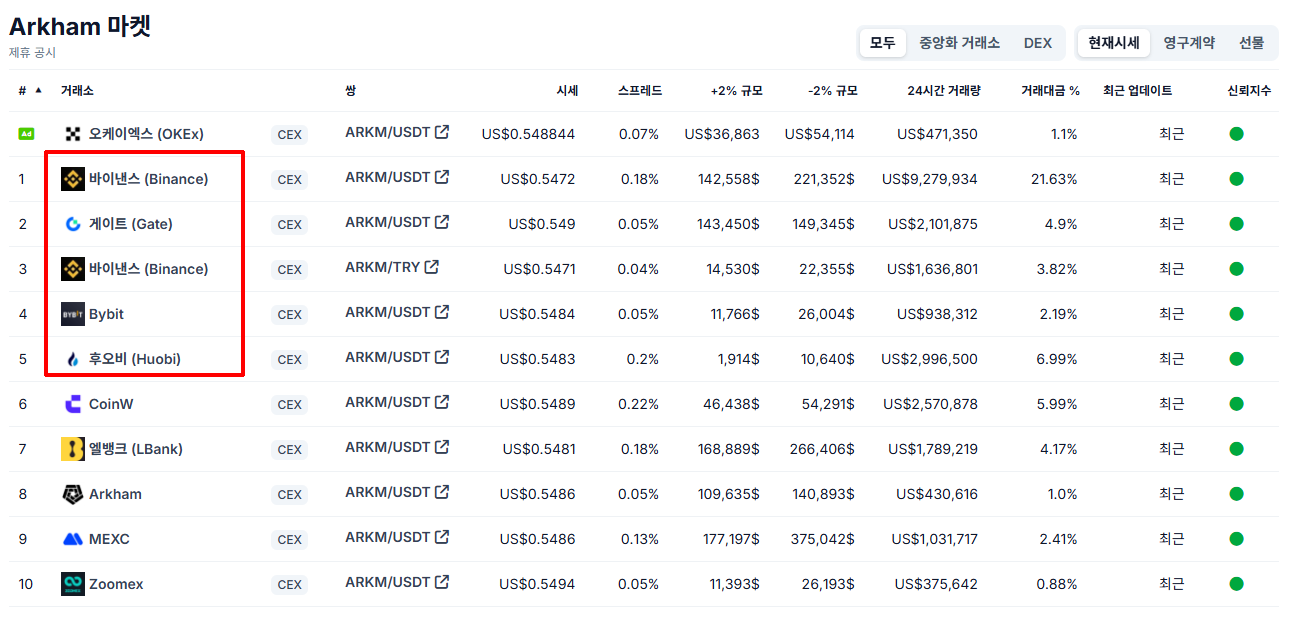Click the green trust dot for Binance row 1

1237,179
